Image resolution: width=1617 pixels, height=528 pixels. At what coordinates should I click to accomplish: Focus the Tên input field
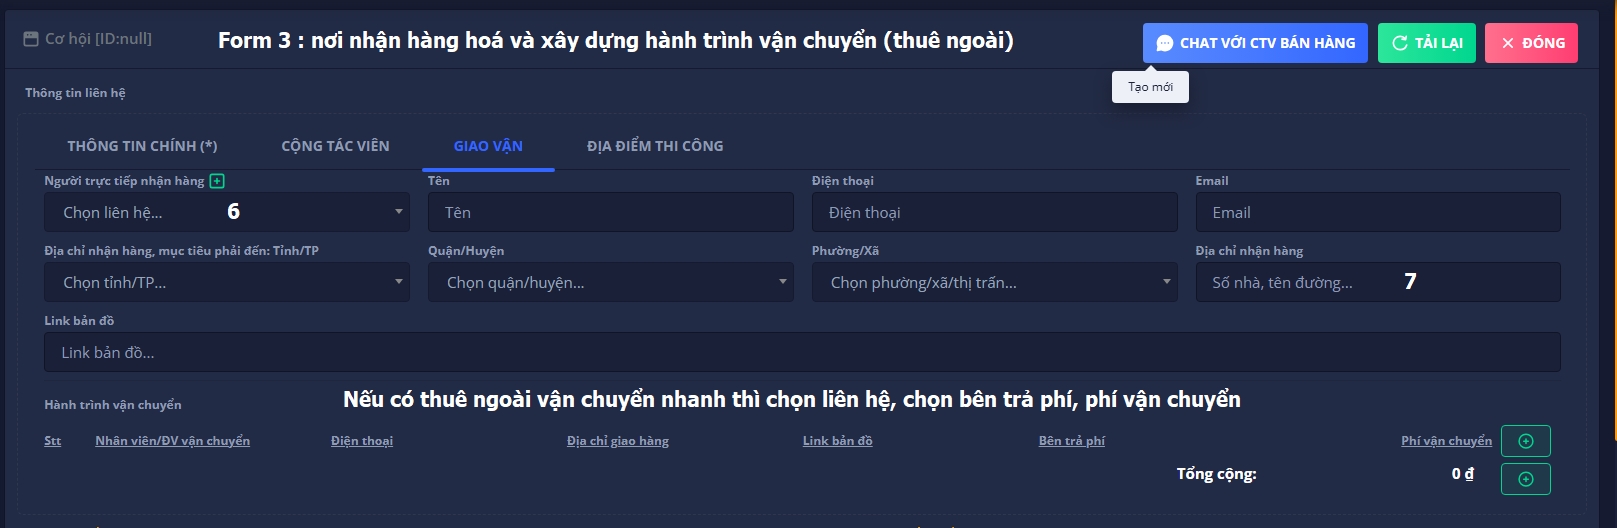click(x=610, y=212)
